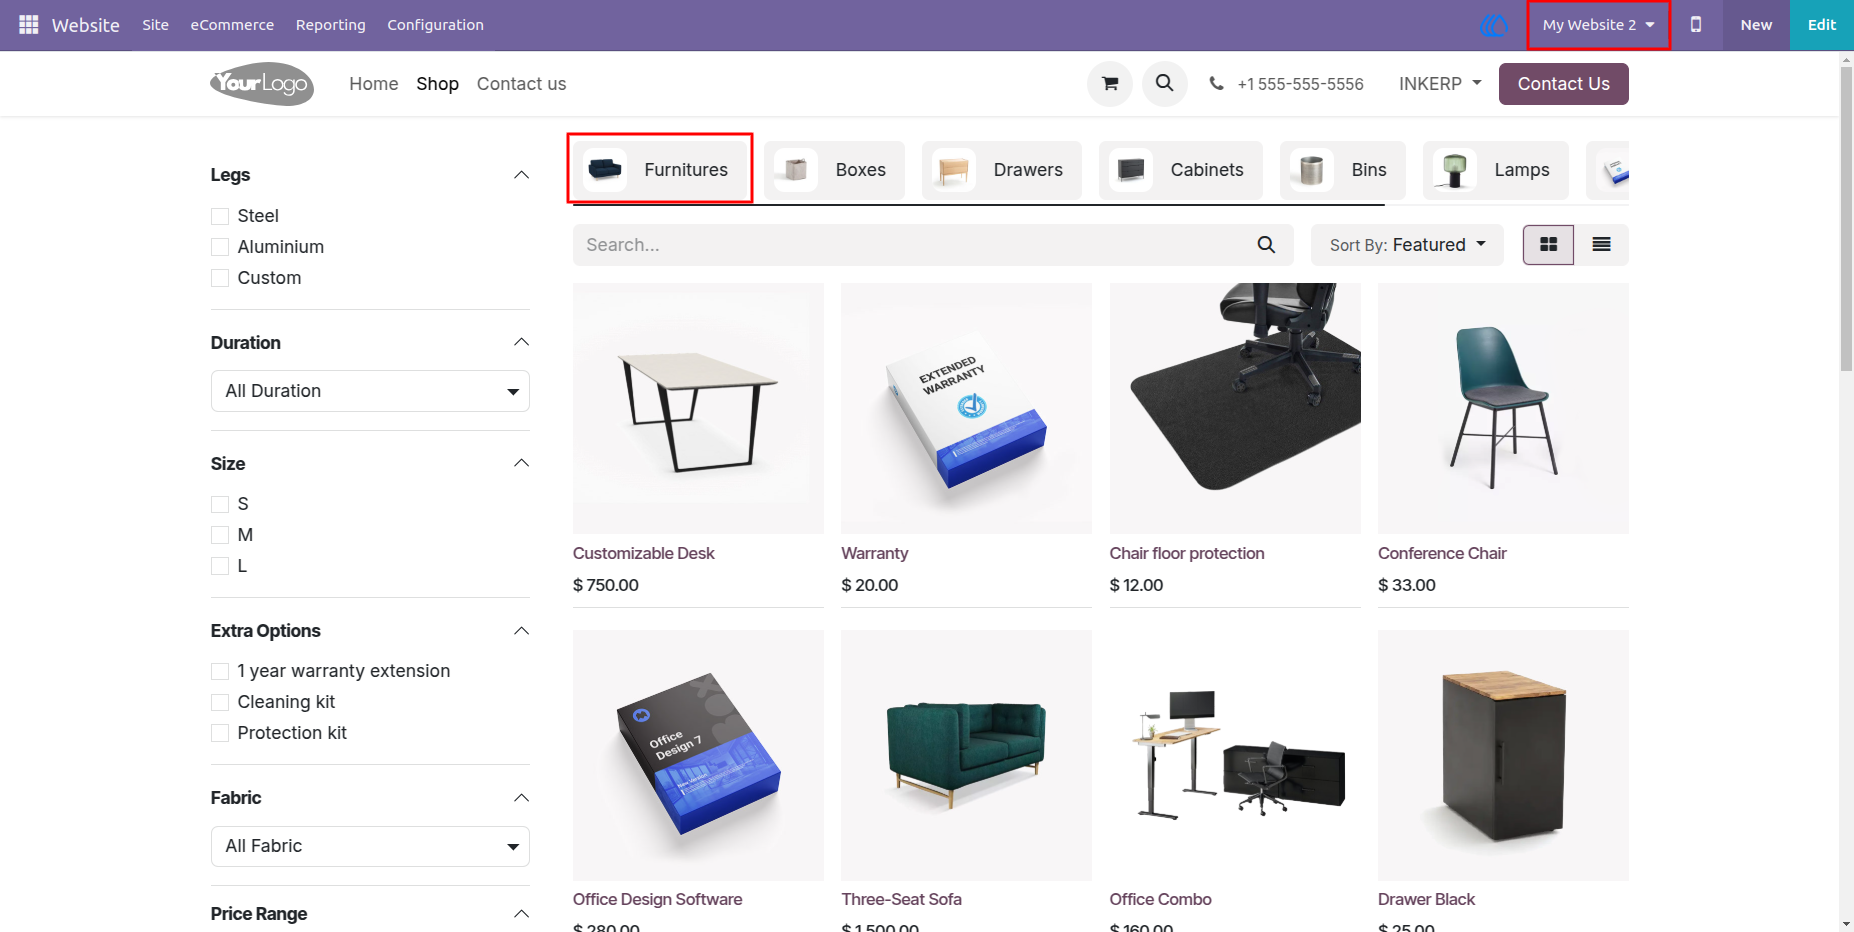Open the apps grid menu icon
The height and width of the screenshot is (932, 1854).
(x=29, y=24)
